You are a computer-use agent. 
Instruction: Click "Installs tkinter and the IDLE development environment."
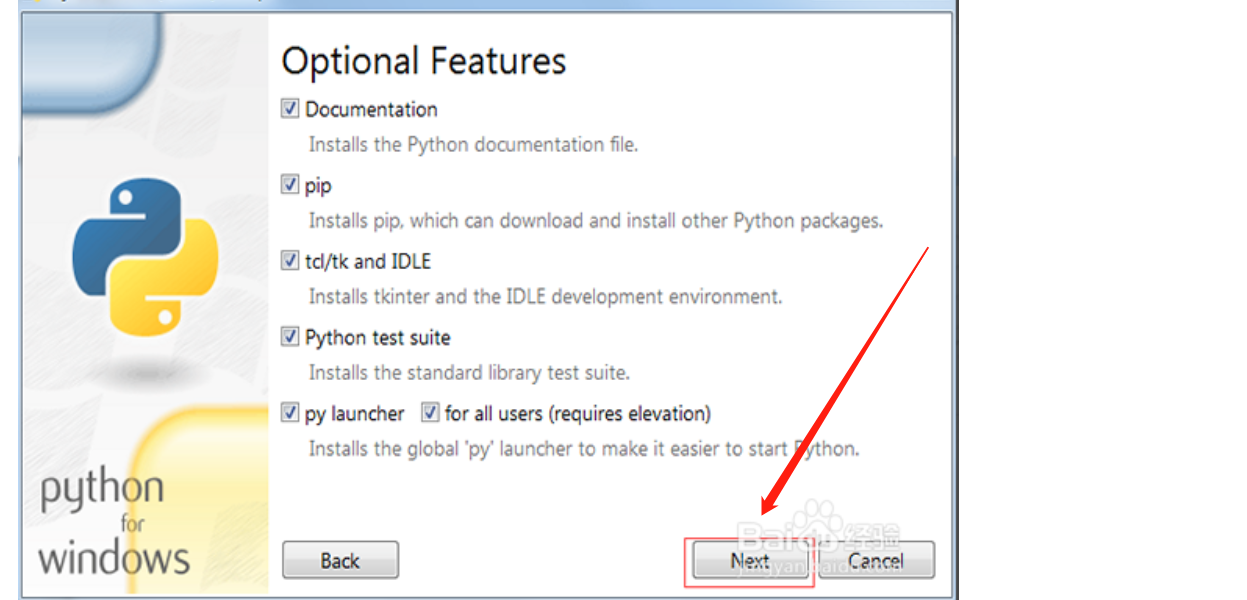click(545, 297)
